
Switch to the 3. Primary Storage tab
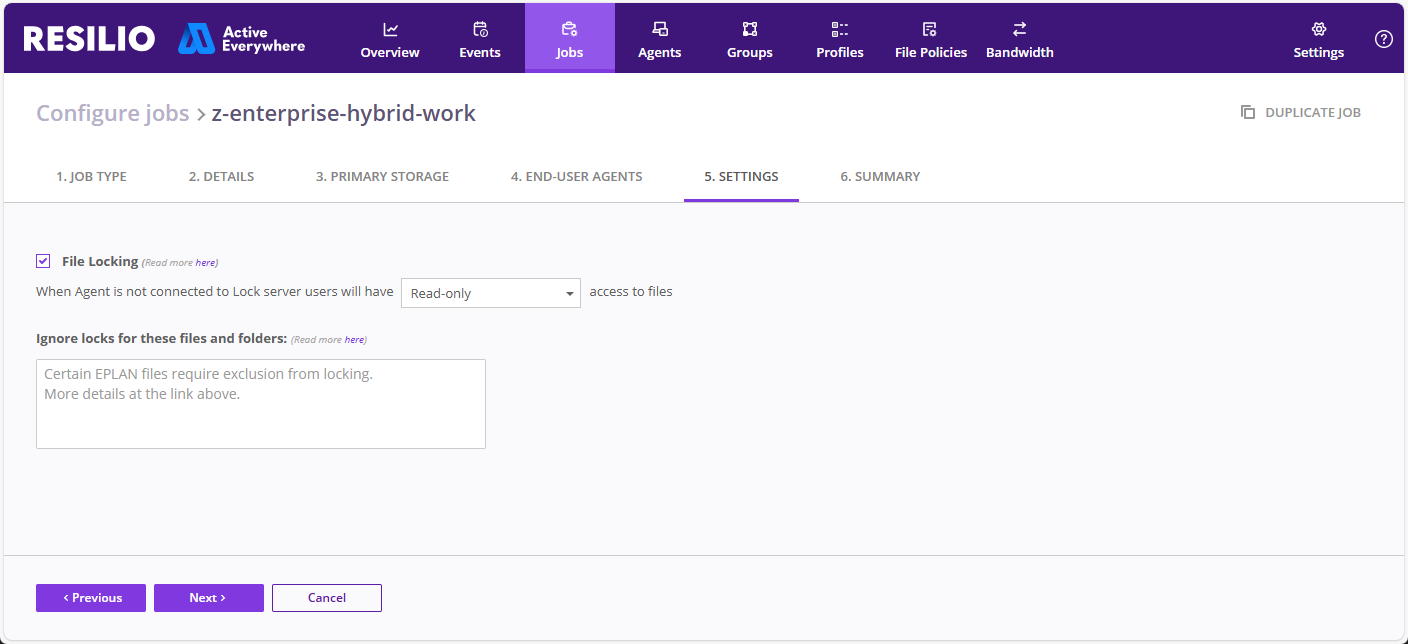[x=382, y=176]
